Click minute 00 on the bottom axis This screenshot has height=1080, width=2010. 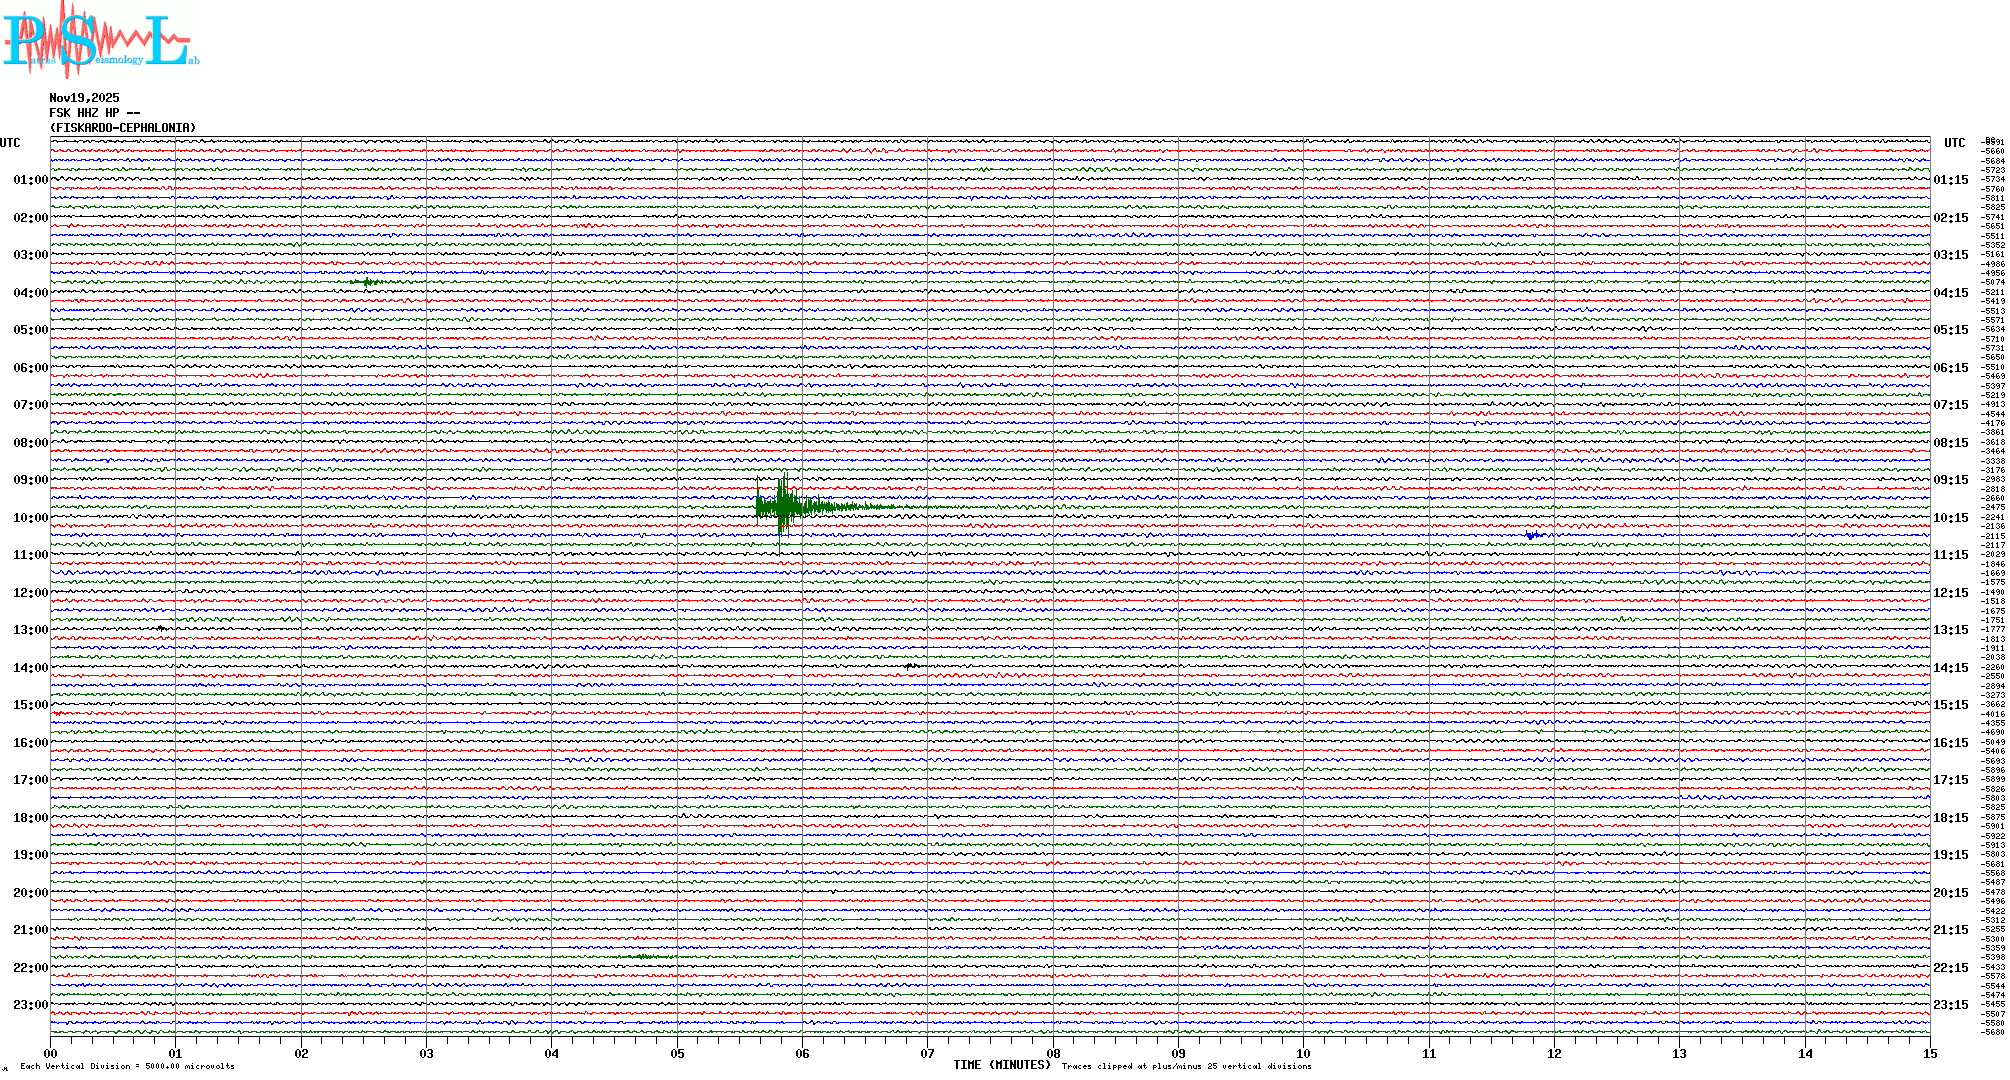[x=50, y=1053]
